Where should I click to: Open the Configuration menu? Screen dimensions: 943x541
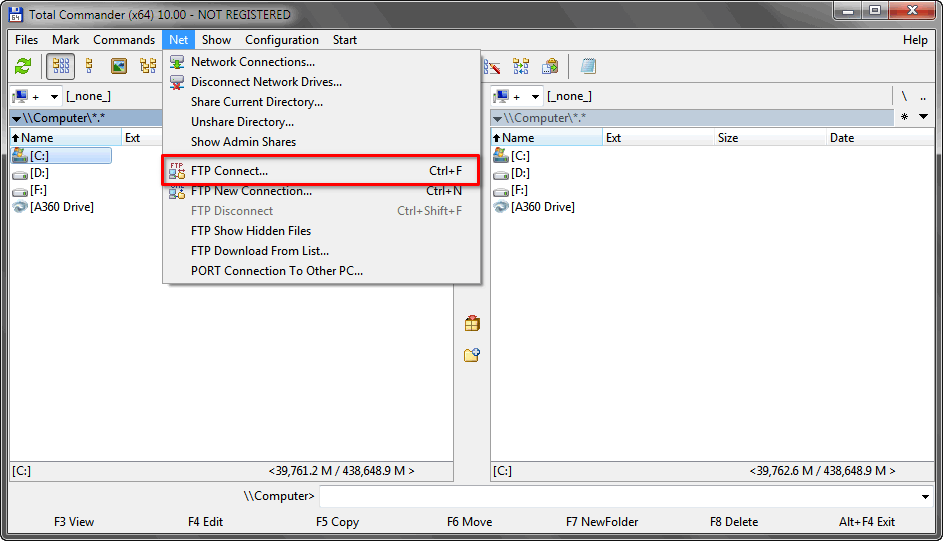click(282, 40)
